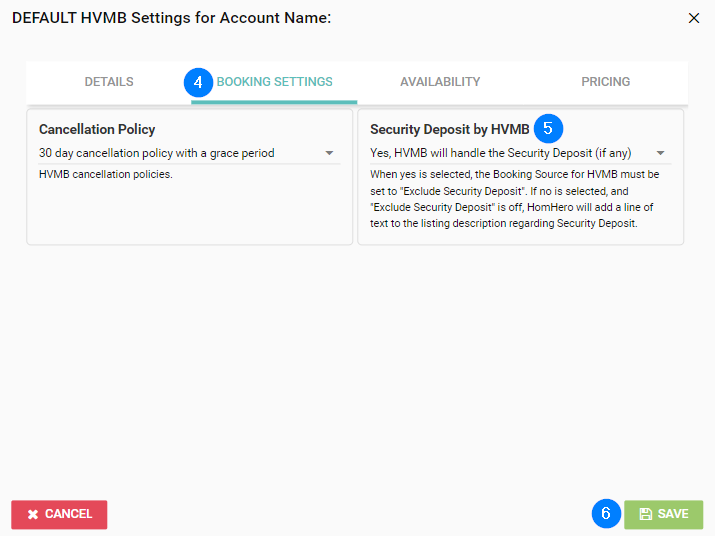The height and width of the screenshot is (536, 715).
Task: Click the 'HVMB cancellation policies.' helper text
Action: (x=106, y=175)
